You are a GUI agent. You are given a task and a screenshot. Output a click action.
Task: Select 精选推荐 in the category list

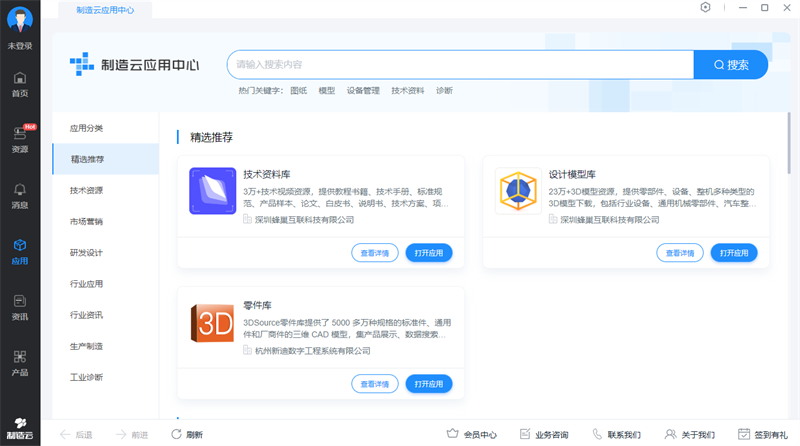point(106,159)
